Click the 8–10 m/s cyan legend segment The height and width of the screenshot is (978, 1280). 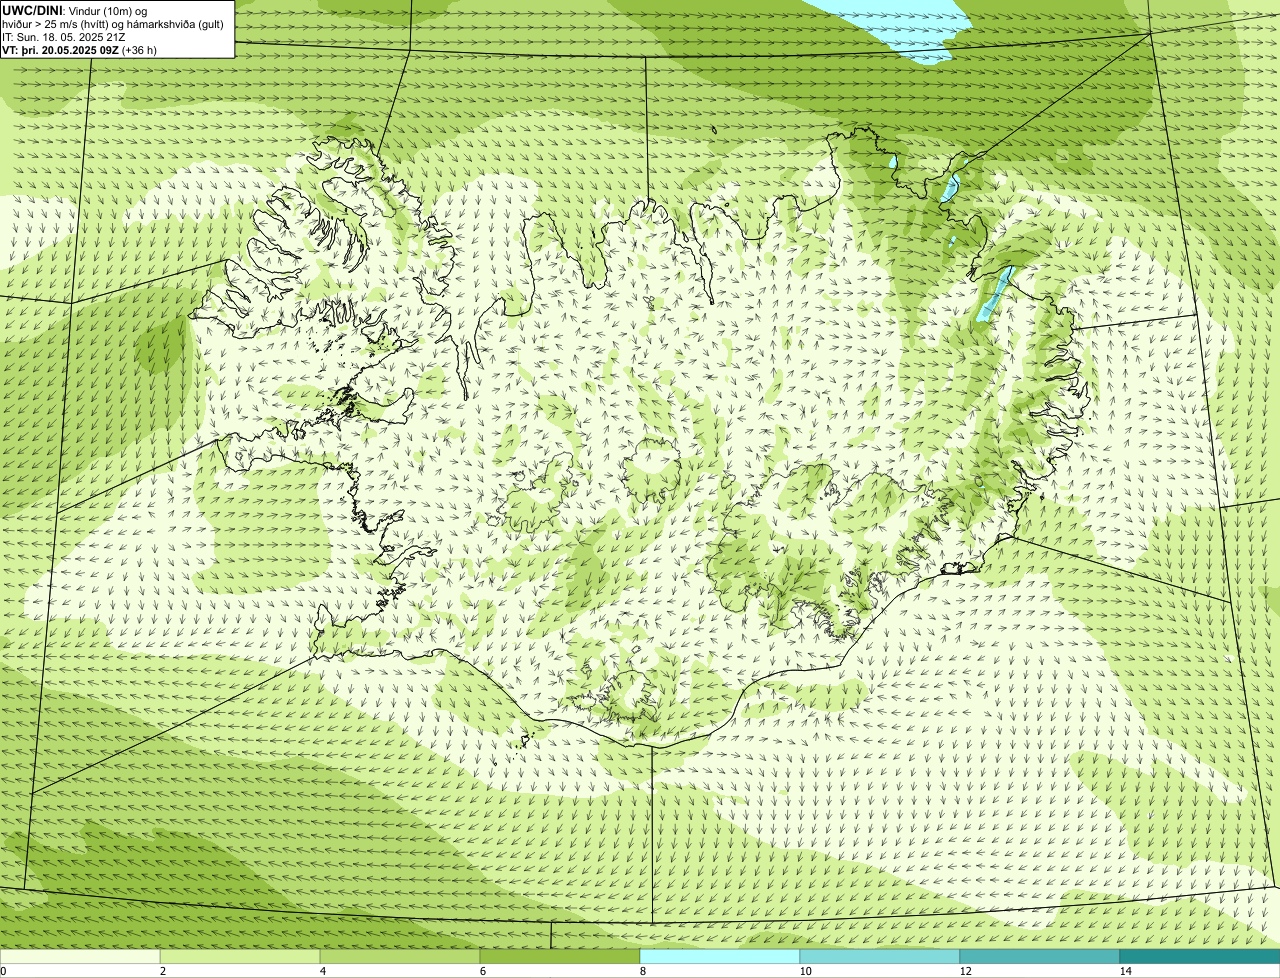[x=720, y=957]
